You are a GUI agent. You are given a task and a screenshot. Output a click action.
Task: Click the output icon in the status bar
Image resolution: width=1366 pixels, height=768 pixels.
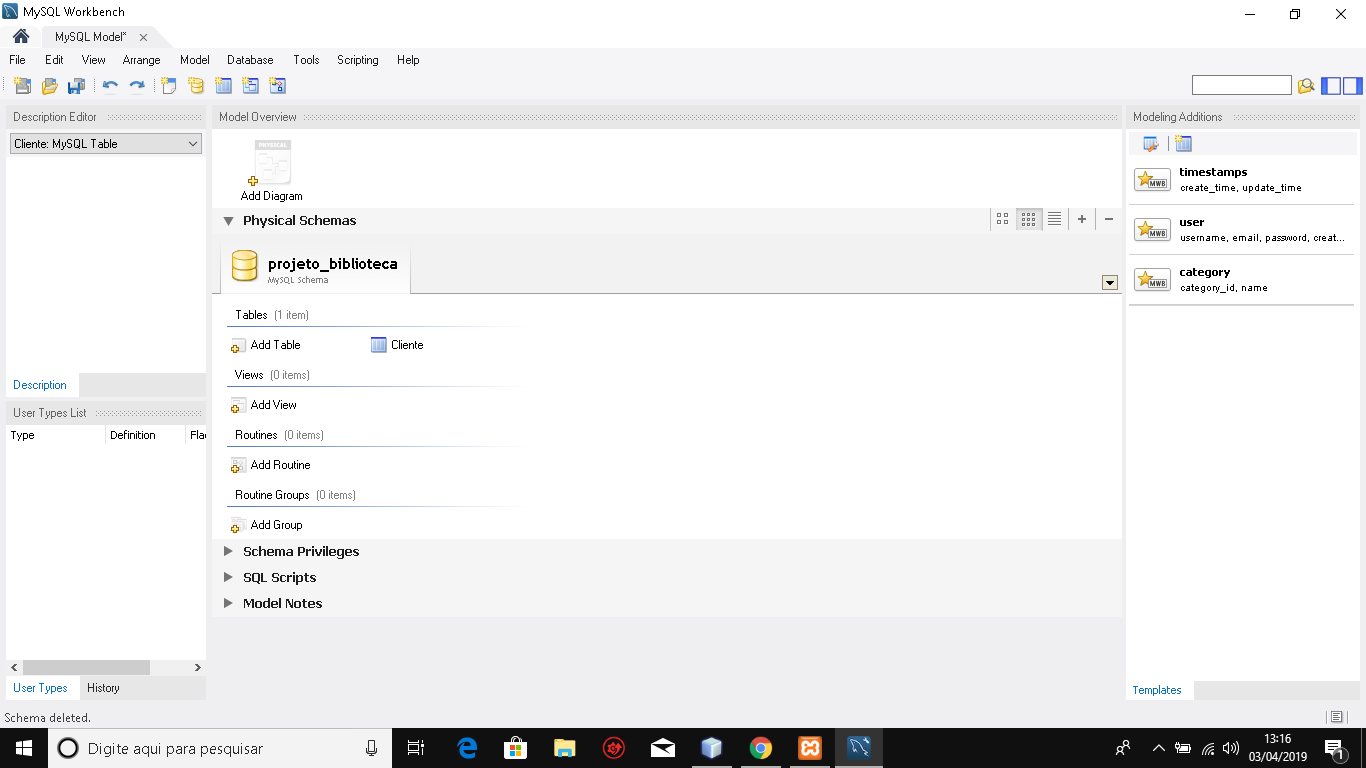click(1336, 717)
